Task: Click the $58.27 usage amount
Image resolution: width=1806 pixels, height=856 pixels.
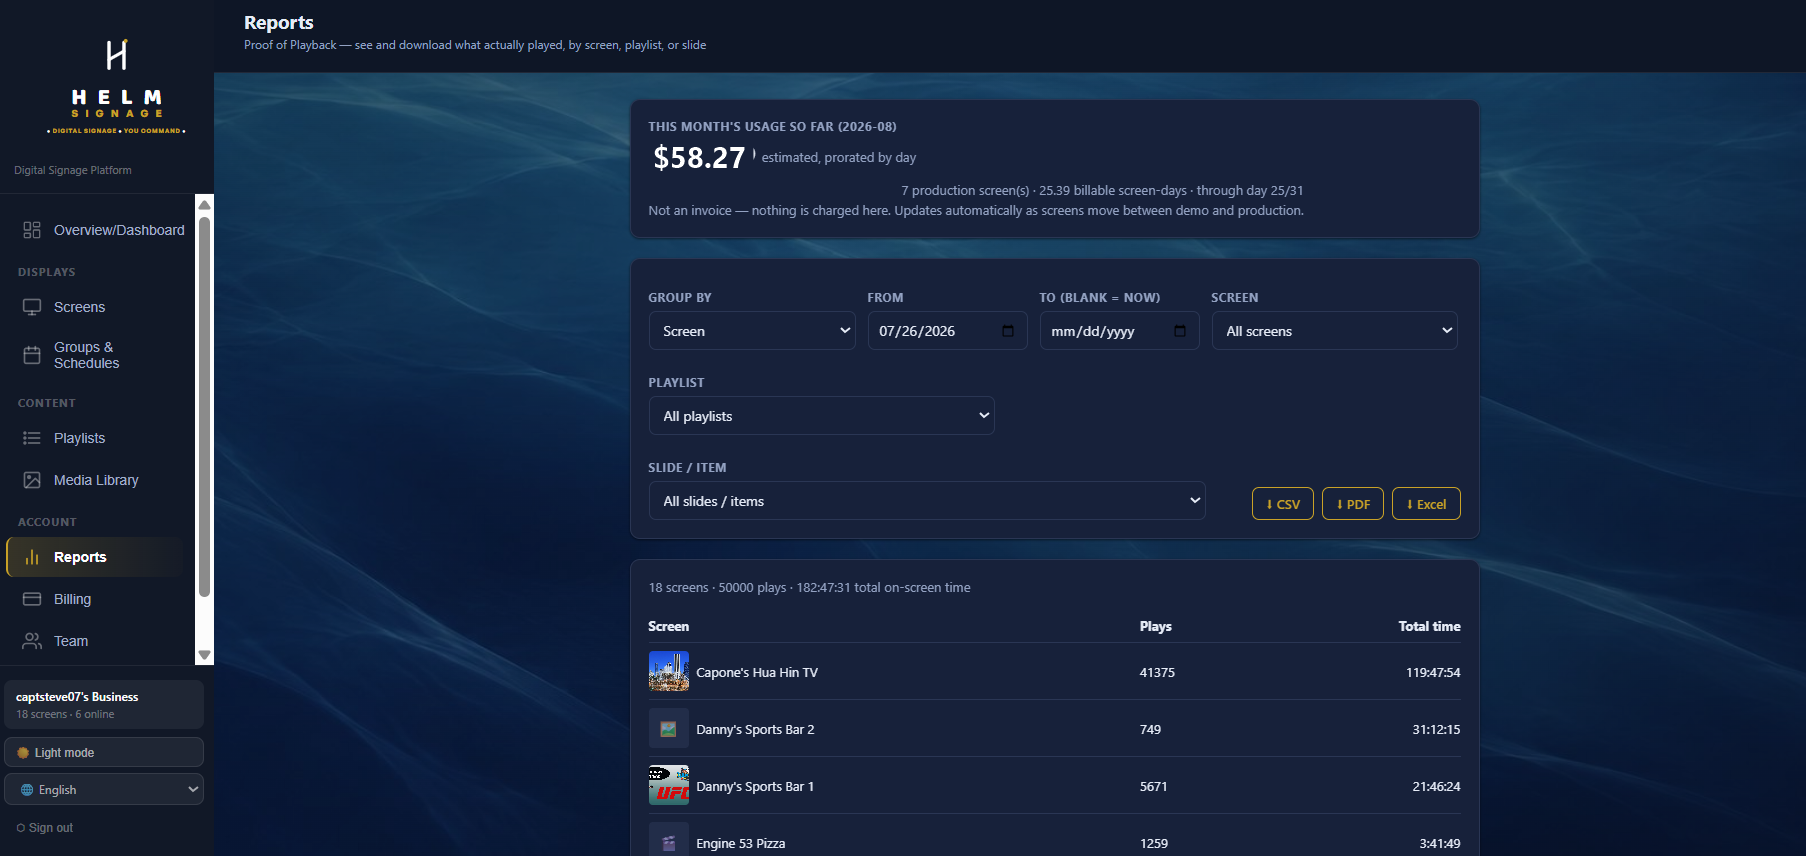Action: [x=699, y=157]
